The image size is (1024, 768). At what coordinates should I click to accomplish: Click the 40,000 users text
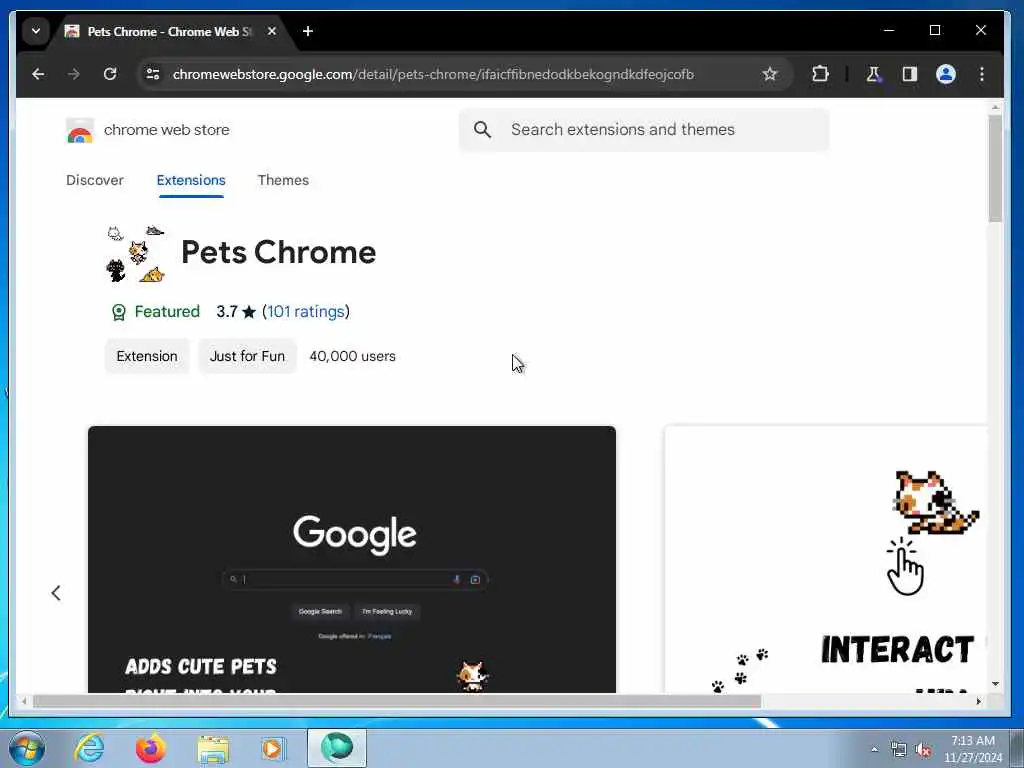click(x=353, y=356)
